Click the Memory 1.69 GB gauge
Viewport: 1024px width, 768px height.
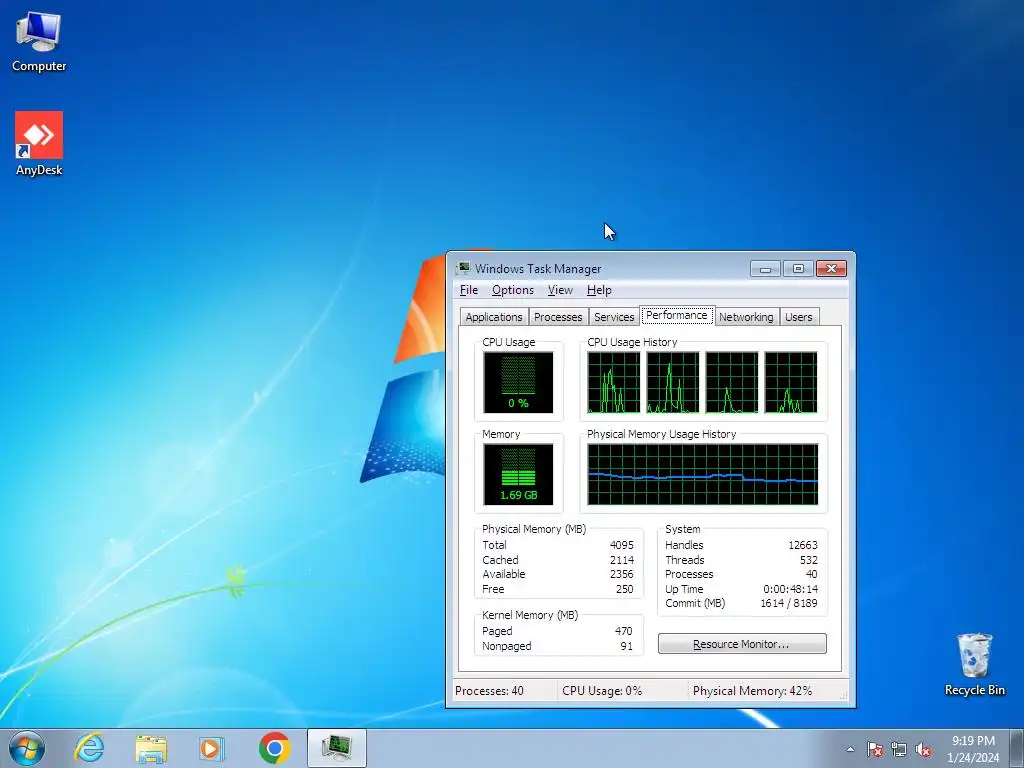coord(518,475)
